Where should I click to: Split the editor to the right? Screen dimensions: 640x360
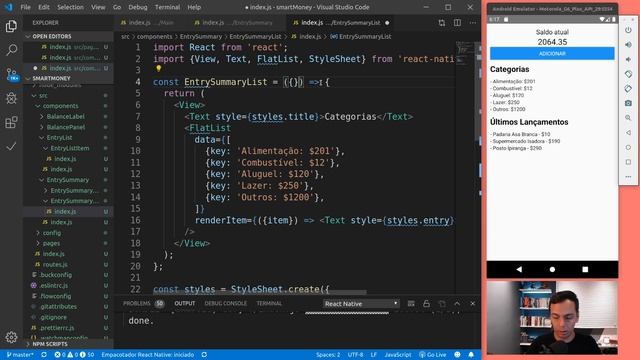click(x=457, y=23)
